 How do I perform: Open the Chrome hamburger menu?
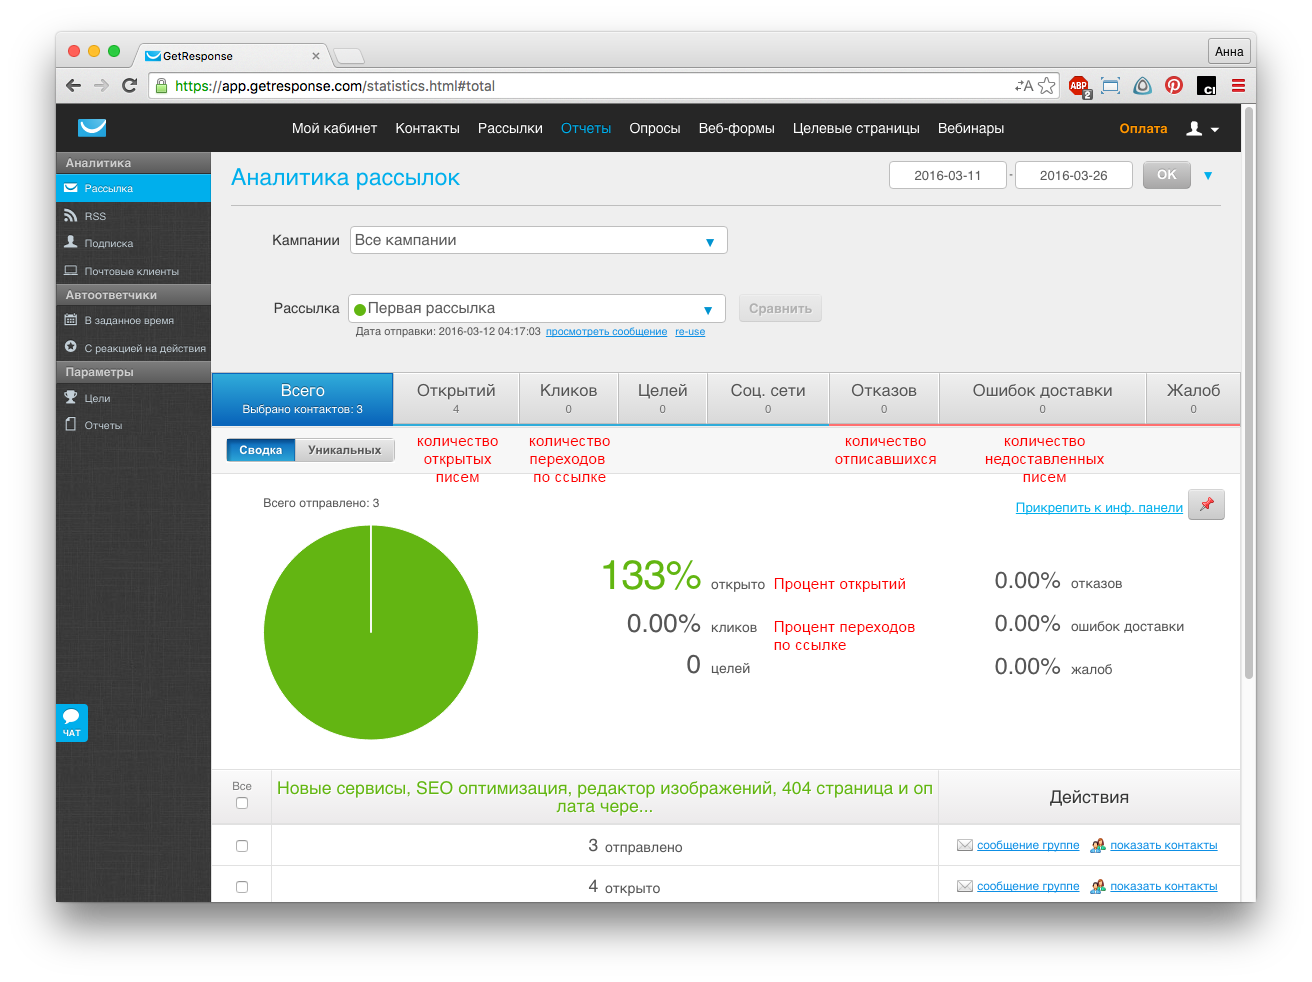point(1238,86)
